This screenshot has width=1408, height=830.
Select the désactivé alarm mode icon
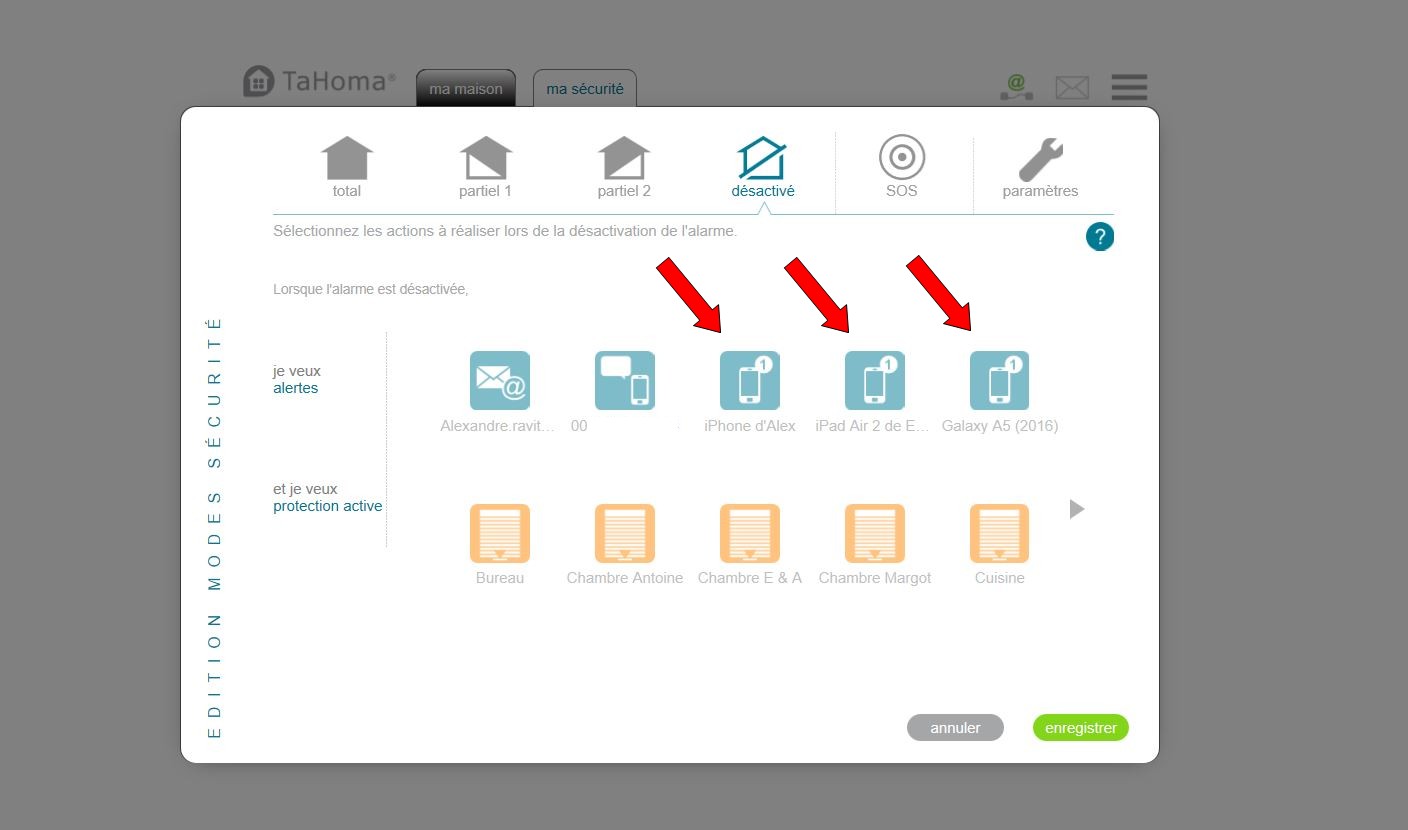762,158
